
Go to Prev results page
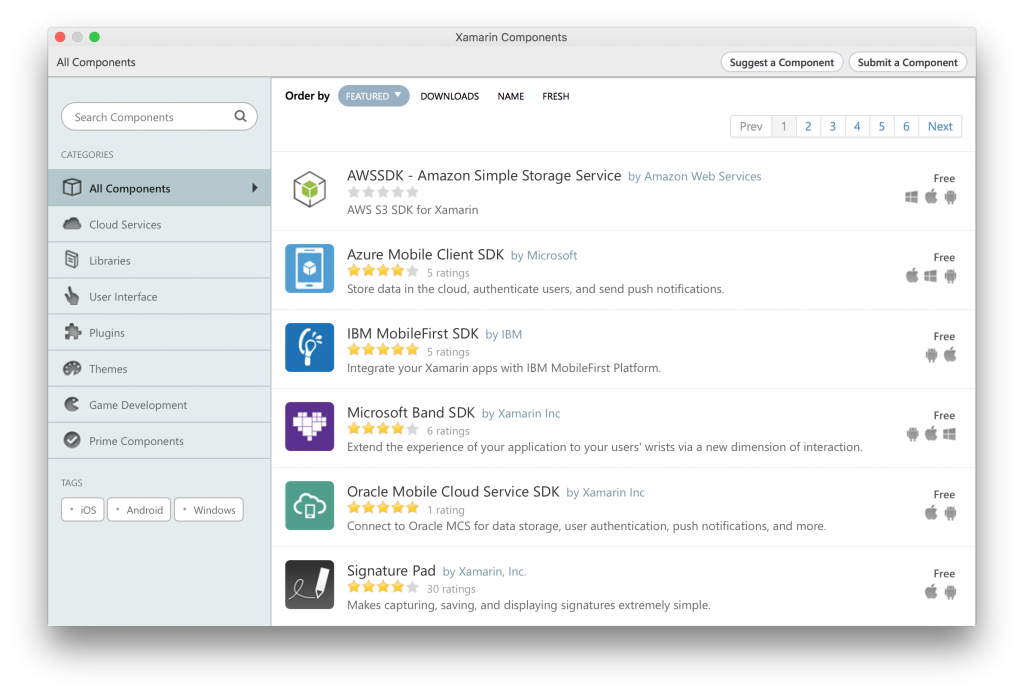coord(751,126)
